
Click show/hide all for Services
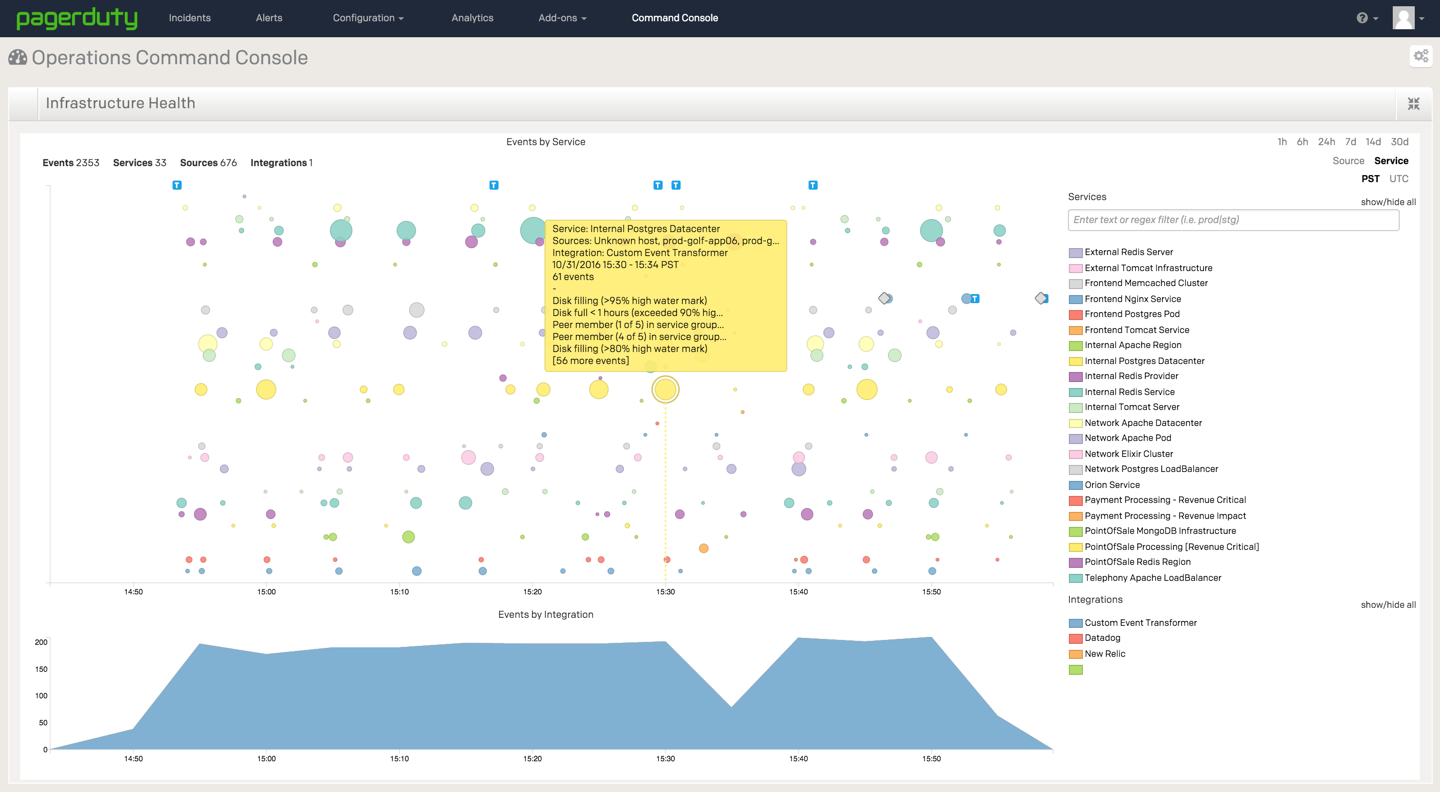click(1388, 202)
